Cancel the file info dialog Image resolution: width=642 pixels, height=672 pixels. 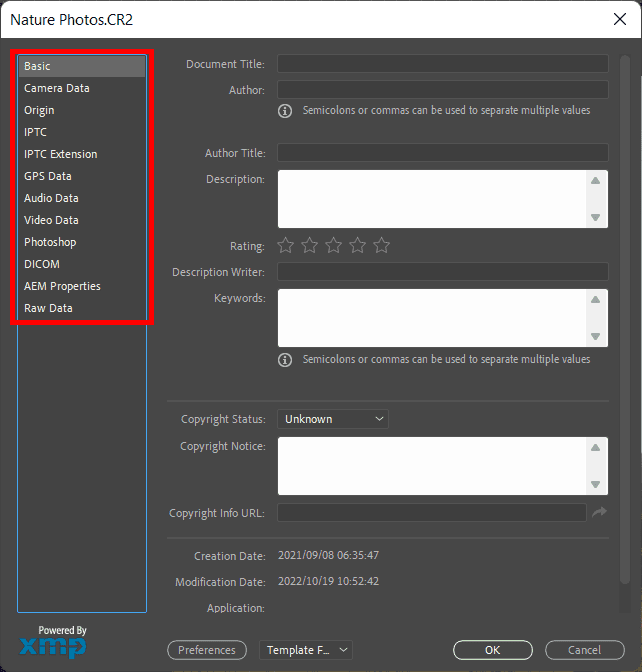pyautogui.click(x=584, y=650)
